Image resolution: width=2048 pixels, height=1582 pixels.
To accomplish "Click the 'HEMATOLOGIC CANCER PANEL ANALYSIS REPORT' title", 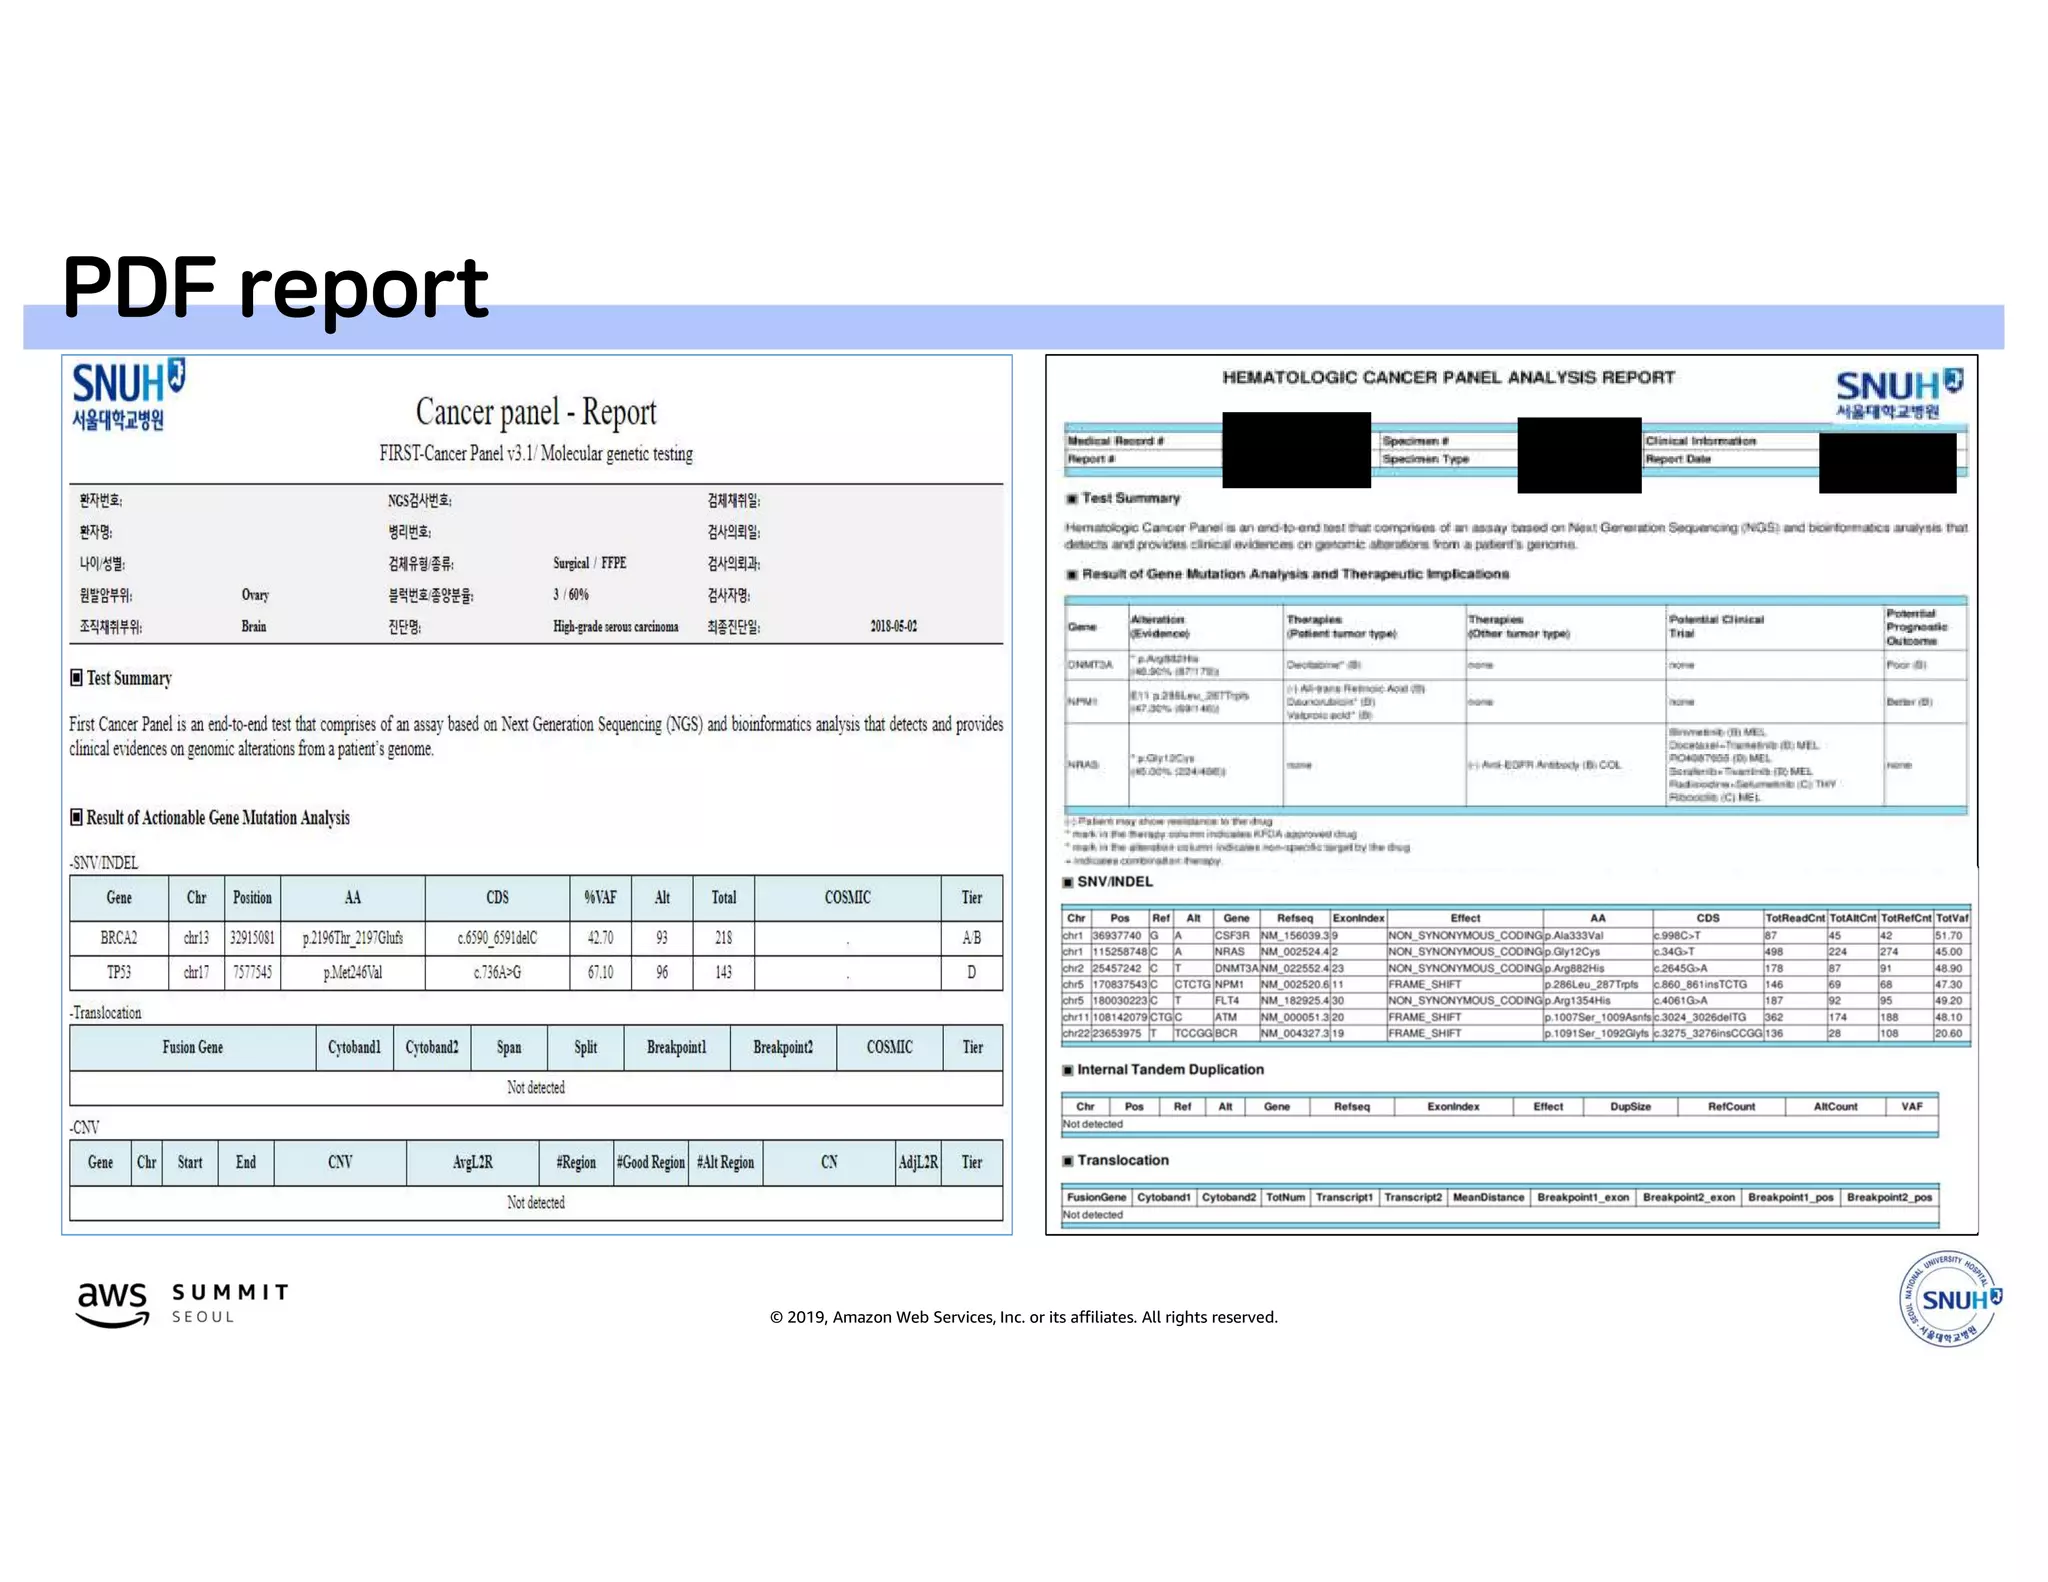I will point(1448,377).
